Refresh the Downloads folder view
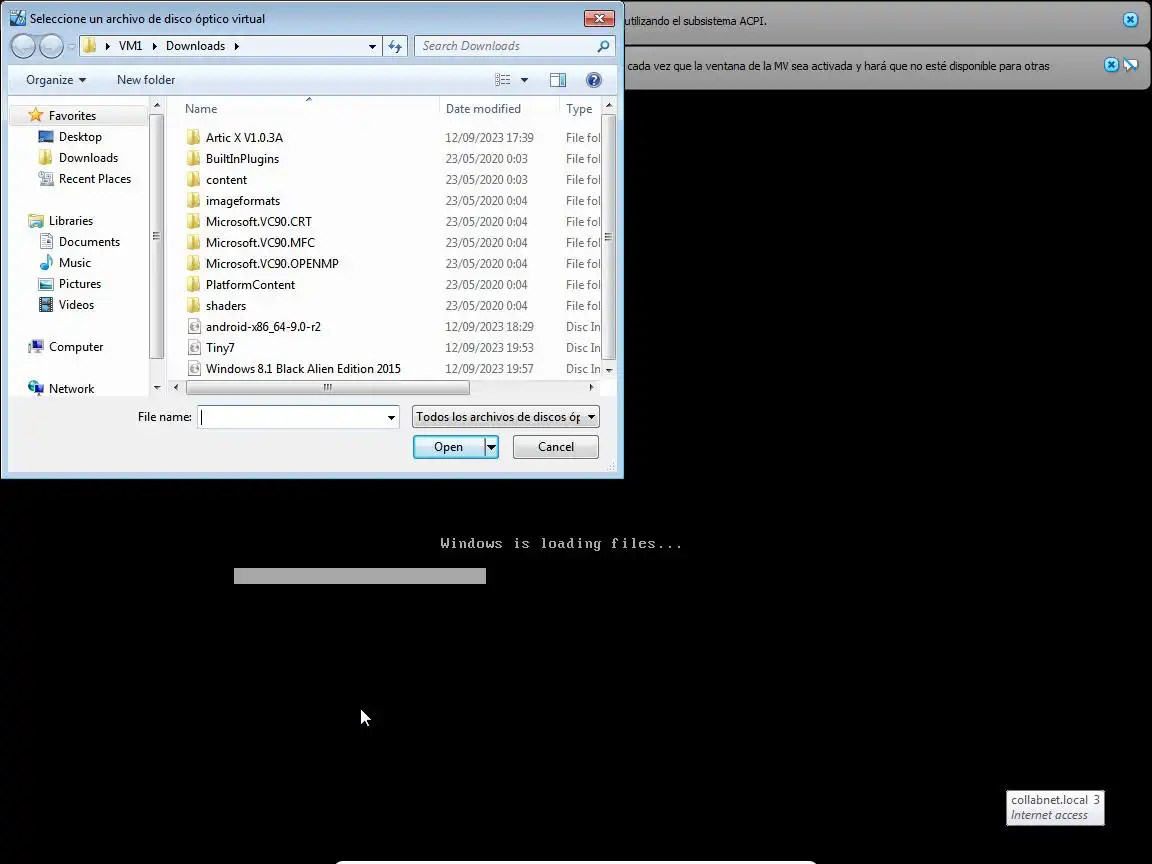The width and height of the screenshot is (1152, 864). 395,46
